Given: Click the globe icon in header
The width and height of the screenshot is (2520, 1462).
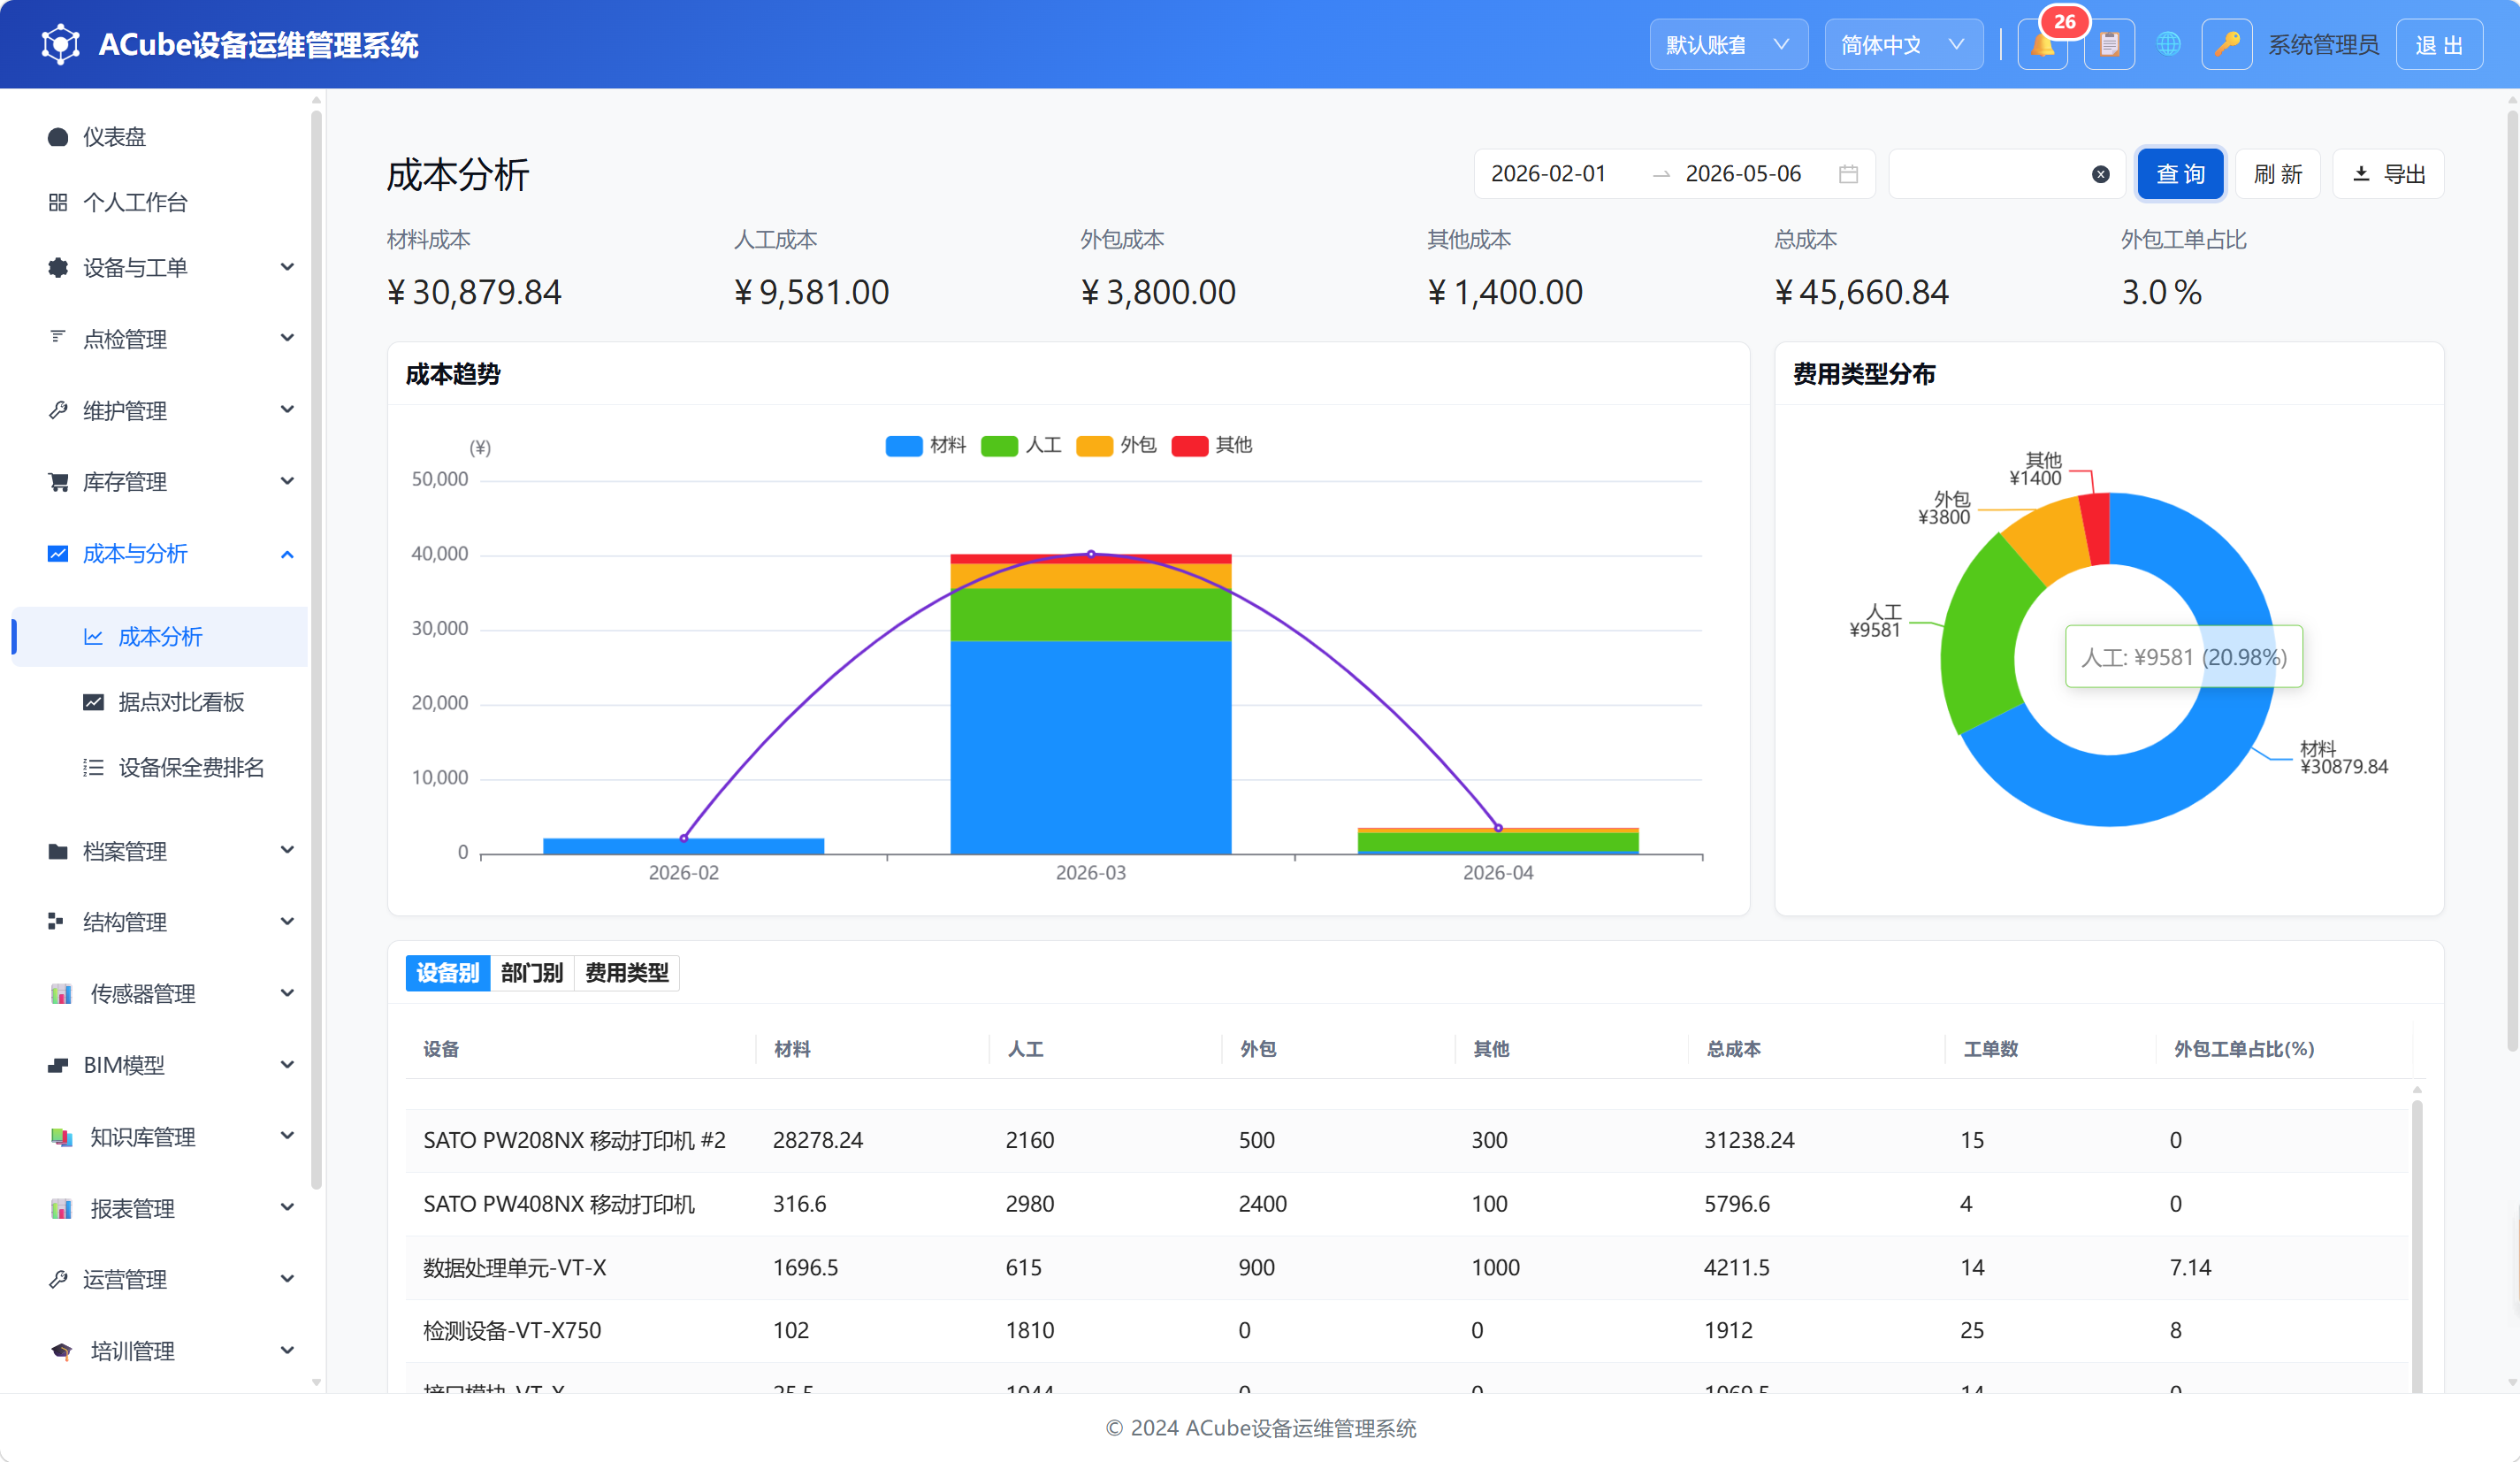Looking at the screenshot, I should [x=2168, y=45].
